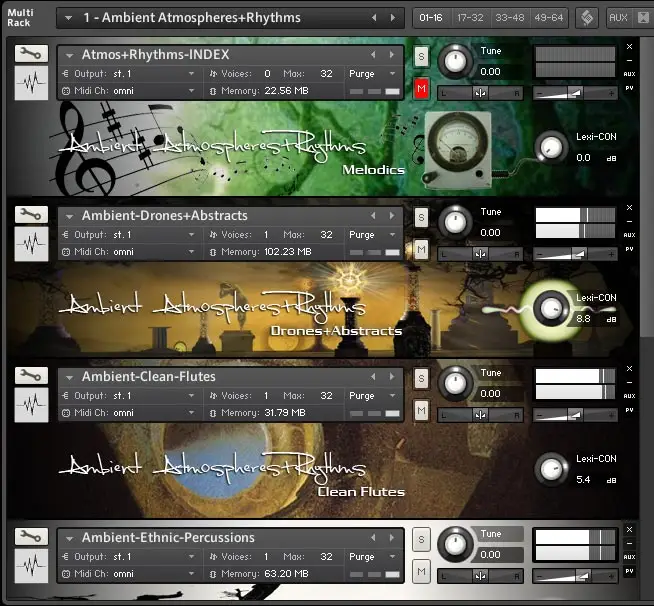Image resolution: width=654 pixels, height=606 pixels.
Task: Click waveform icon of Atmos+Rhythms-INDEX
Action: (x=31, y=83)
